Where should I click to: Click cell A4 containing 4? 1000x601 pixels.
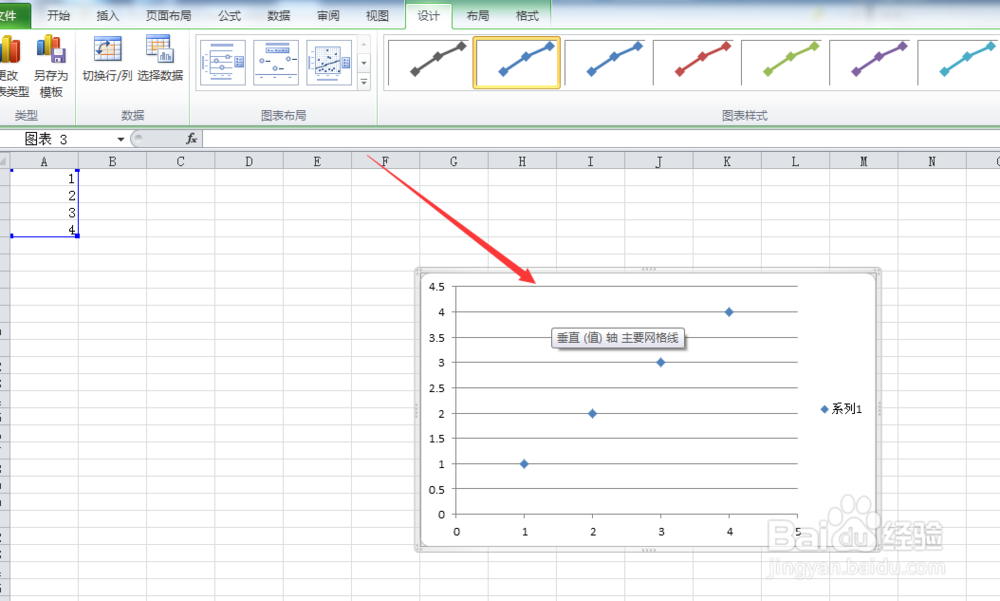pos(44,229)
